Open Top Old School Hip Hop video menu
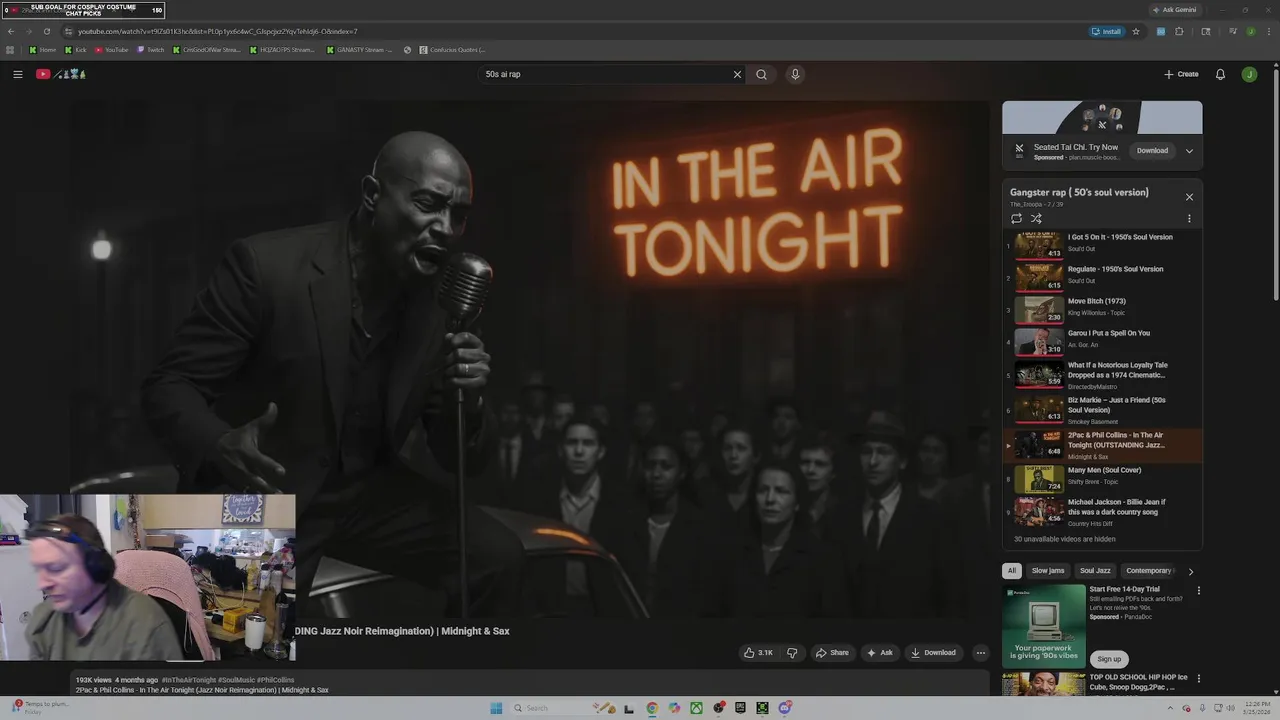 1198,678
